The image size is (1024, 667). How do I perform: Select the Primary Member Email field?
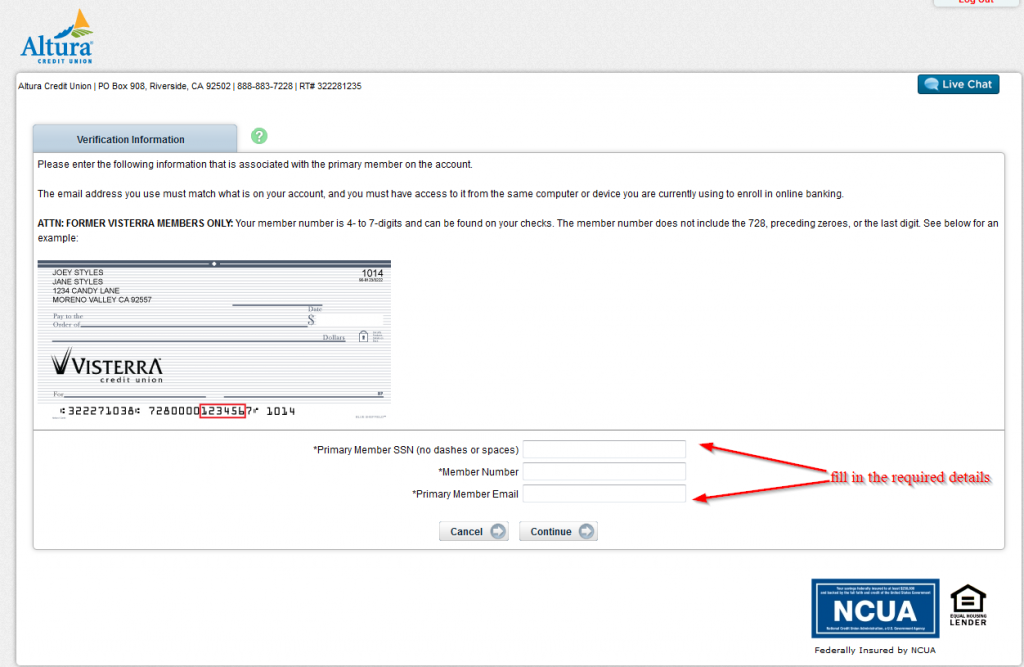point(604,494)
